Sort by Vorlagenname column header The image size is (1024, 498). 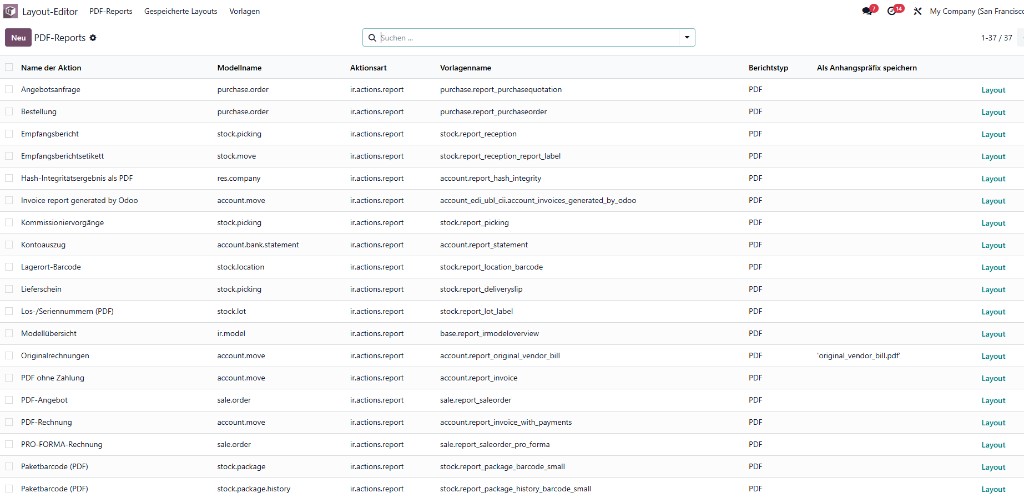[466, 68]
